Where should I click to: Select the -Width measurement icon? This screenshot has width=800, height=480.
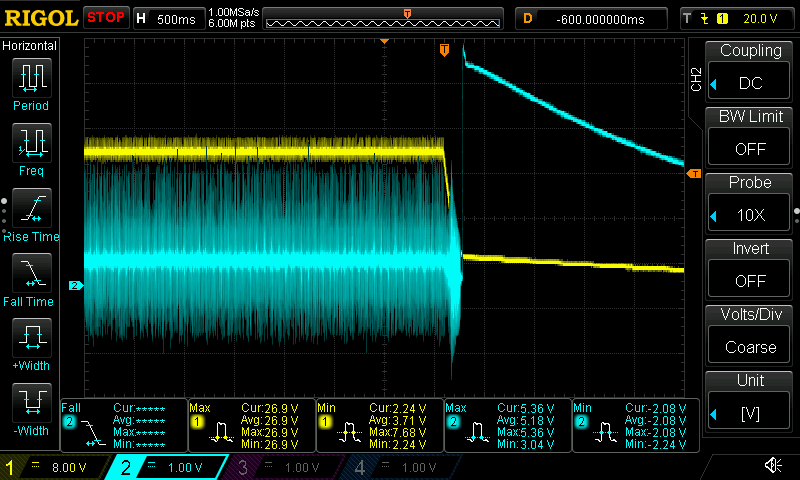pyautogui.click(x=32, y=402)
